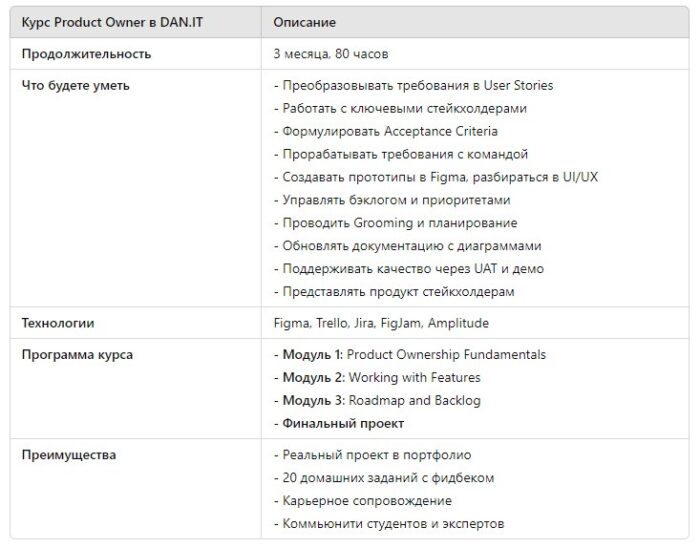The height and width of the screenshot is (548, 700).
Task: Click 'Преобразовывать требования в User Stories' line
Action: (413, 86)
